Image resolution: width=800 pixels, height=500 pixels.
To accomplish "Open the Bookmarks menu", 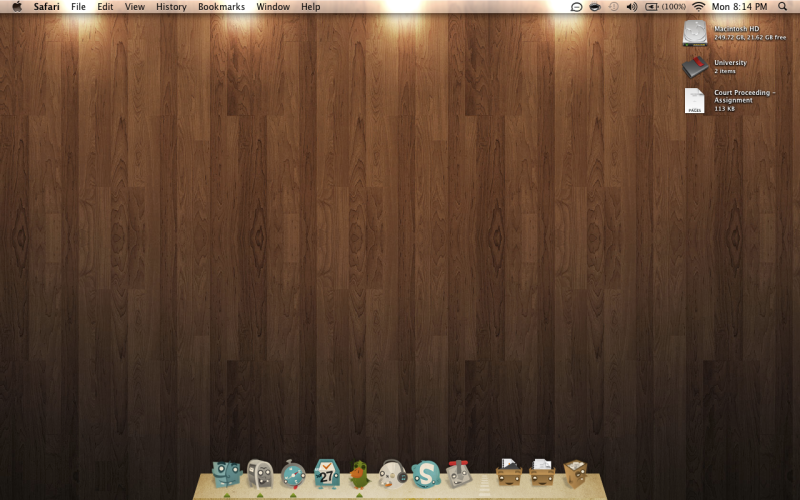I will [x=221, y=7].
